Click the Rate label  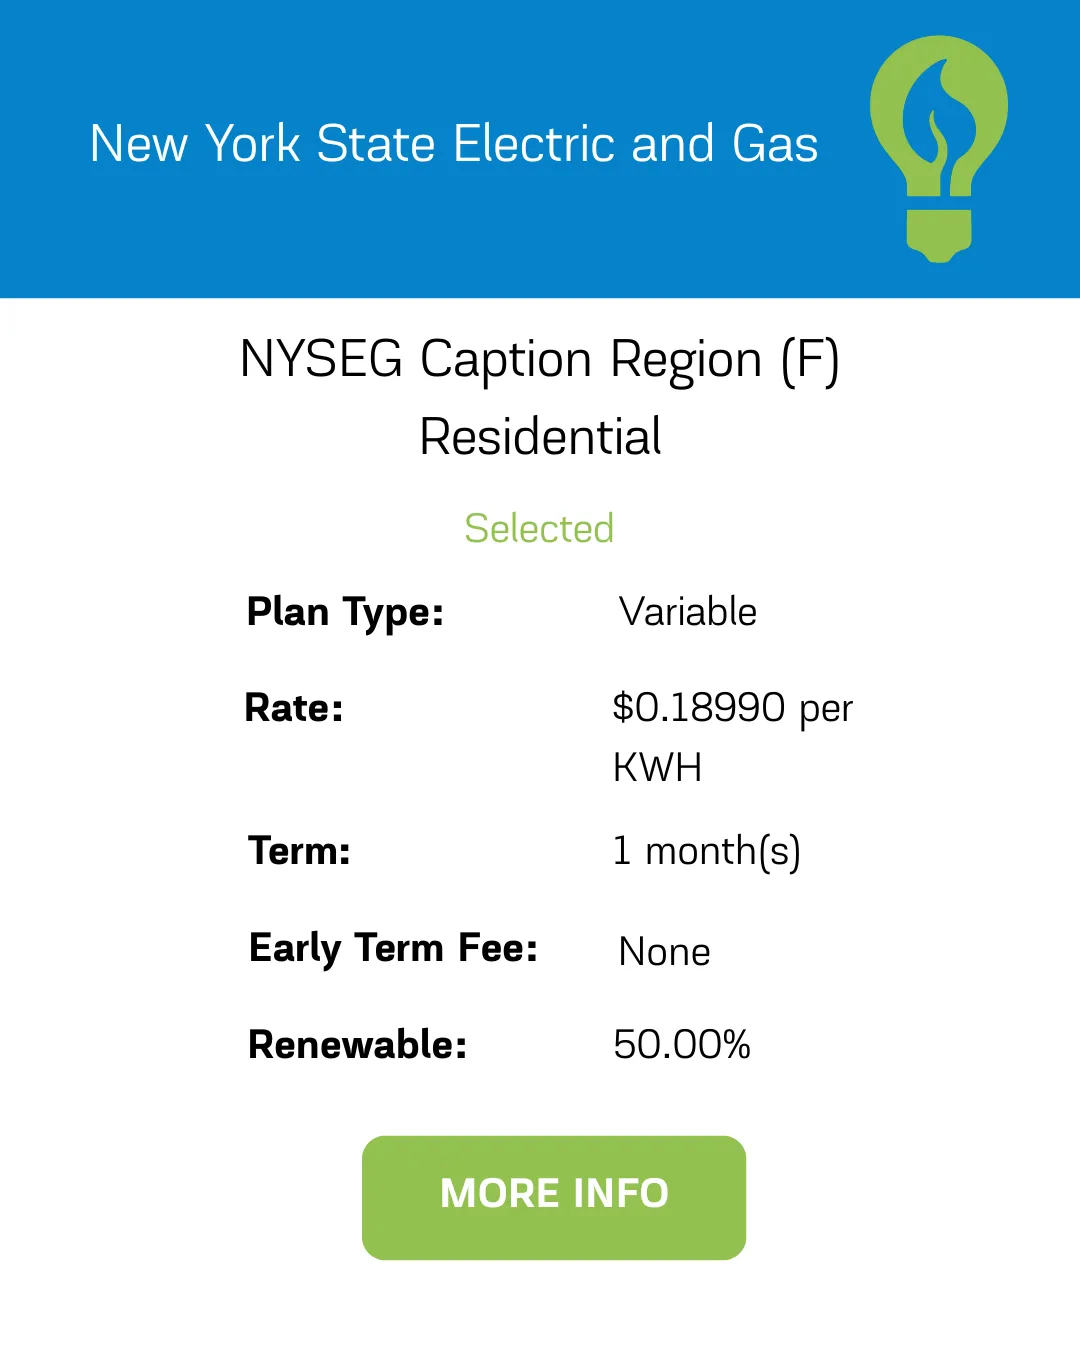coord(294,708)
